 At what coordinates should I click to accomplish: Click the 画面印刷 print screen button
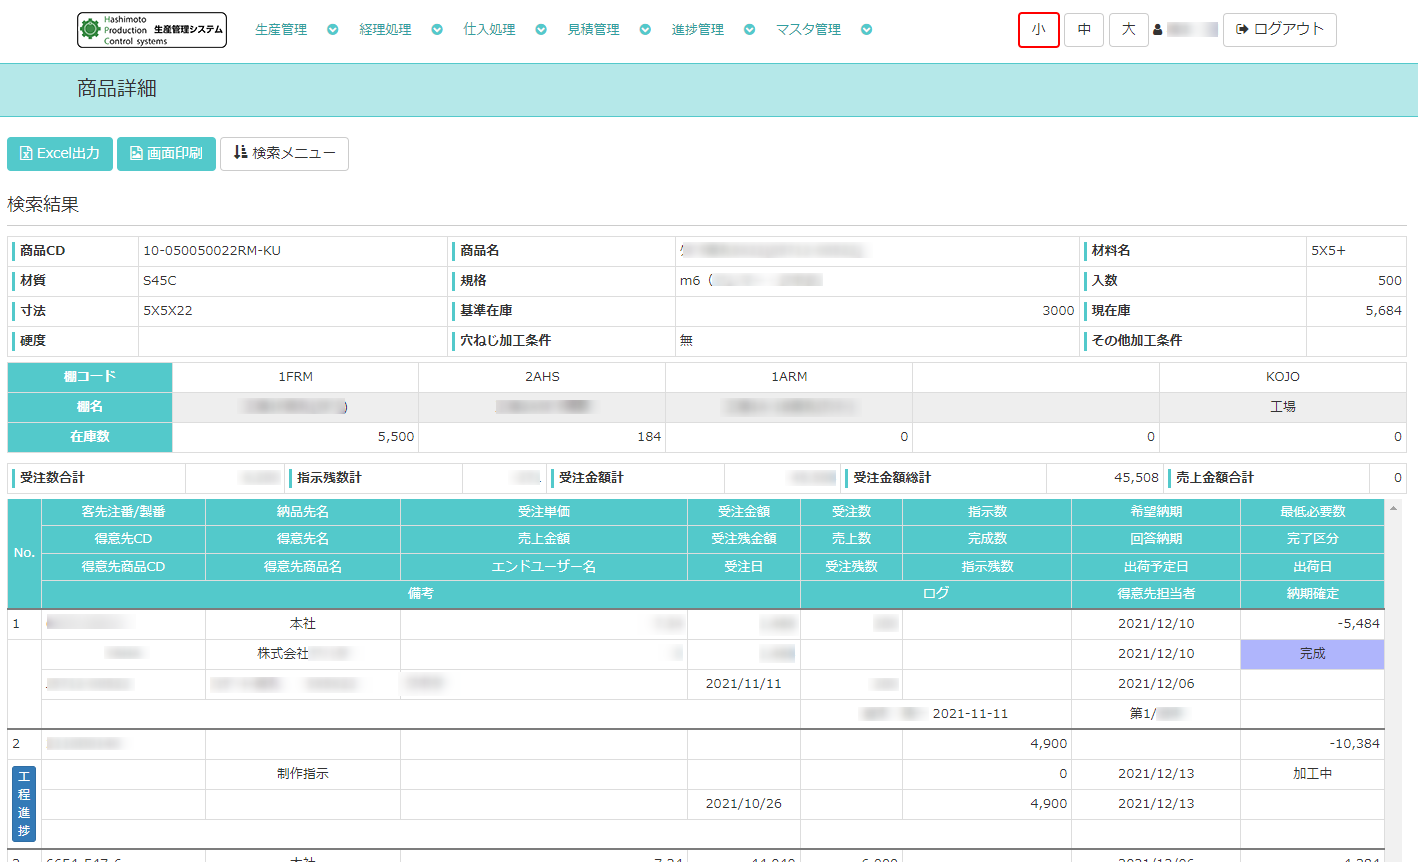[166, 154]
